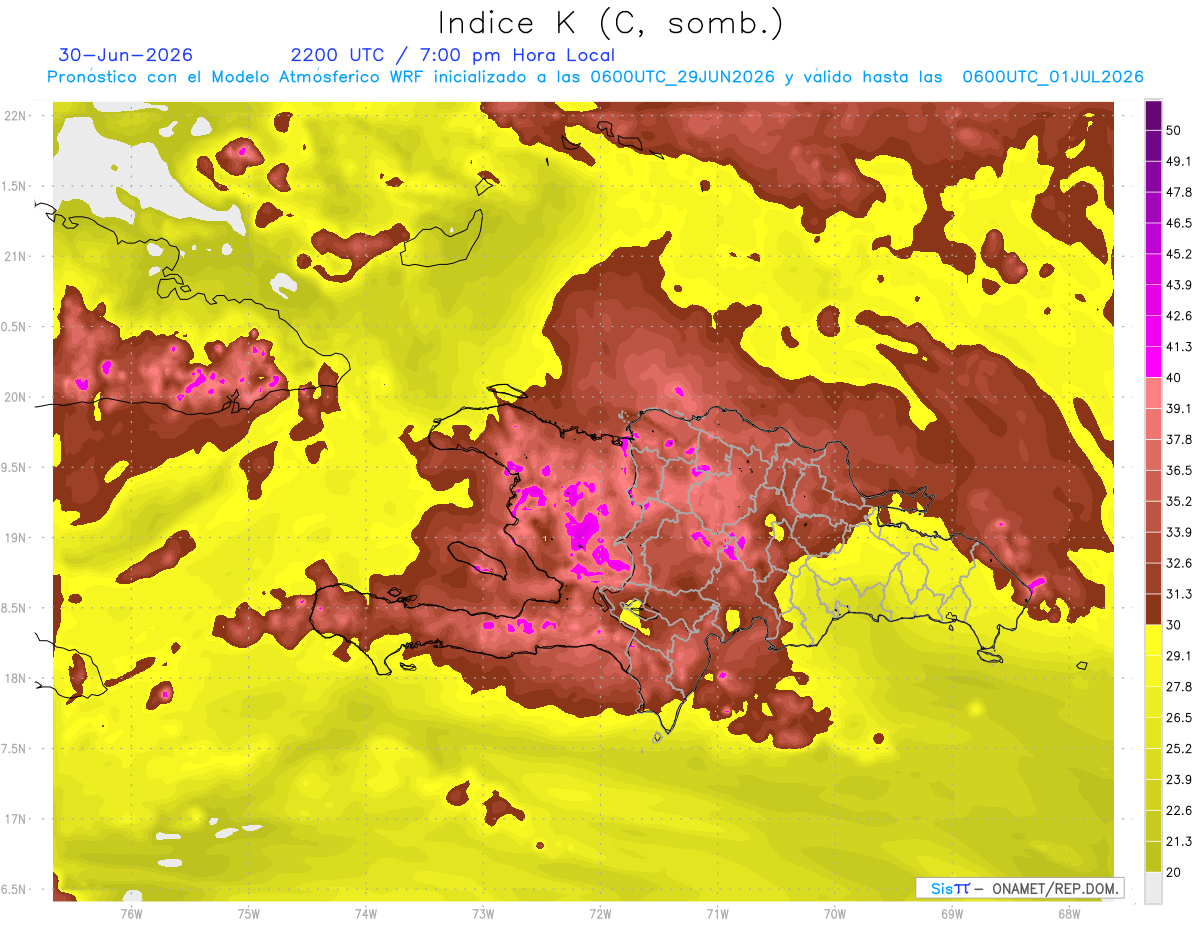Click the legend value '23.9'

(1178, 780)
